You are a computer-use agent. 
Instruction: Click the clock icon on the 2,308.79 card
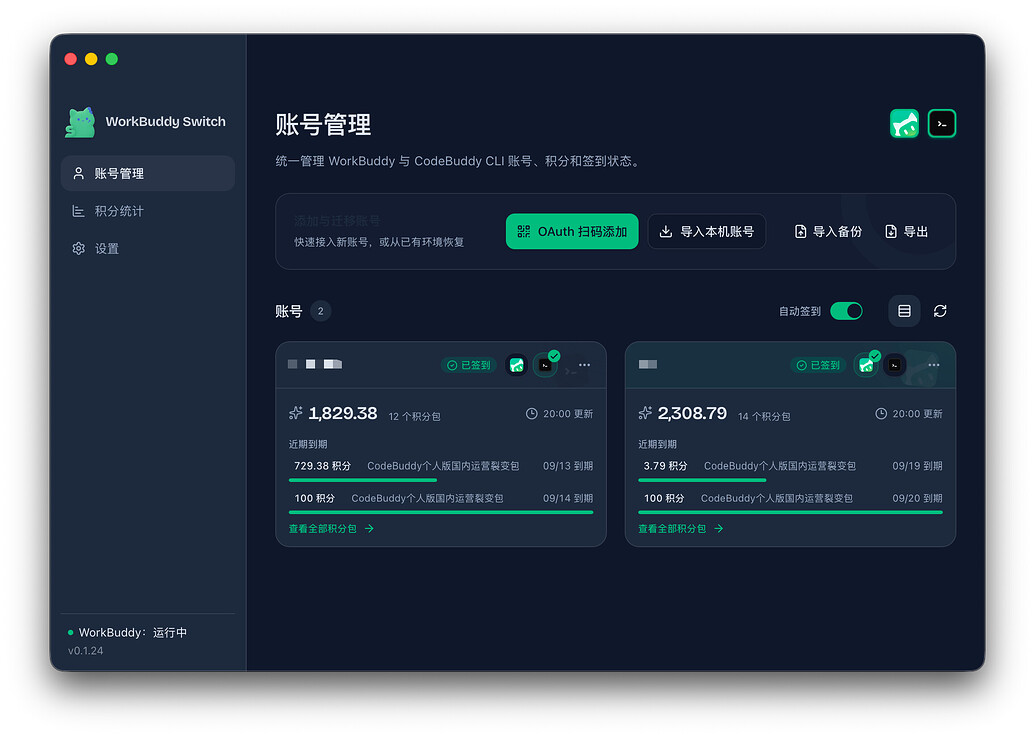pyautogui.click(x=881, y=414)
